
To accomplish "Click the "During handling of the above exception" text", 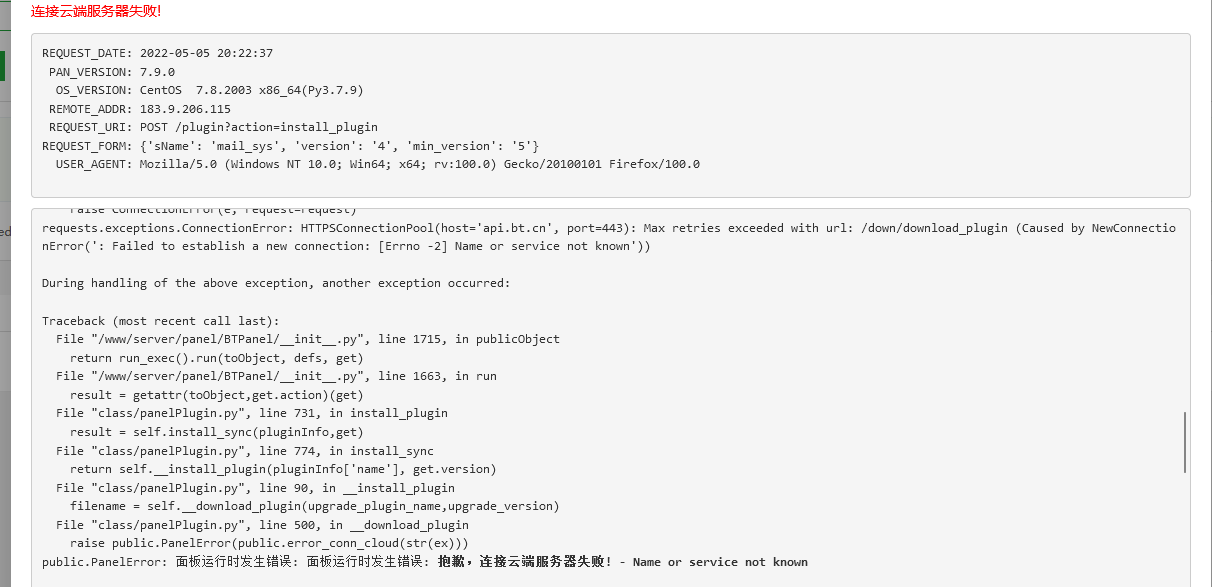I will pyautogui.click(x=276, y=283).
